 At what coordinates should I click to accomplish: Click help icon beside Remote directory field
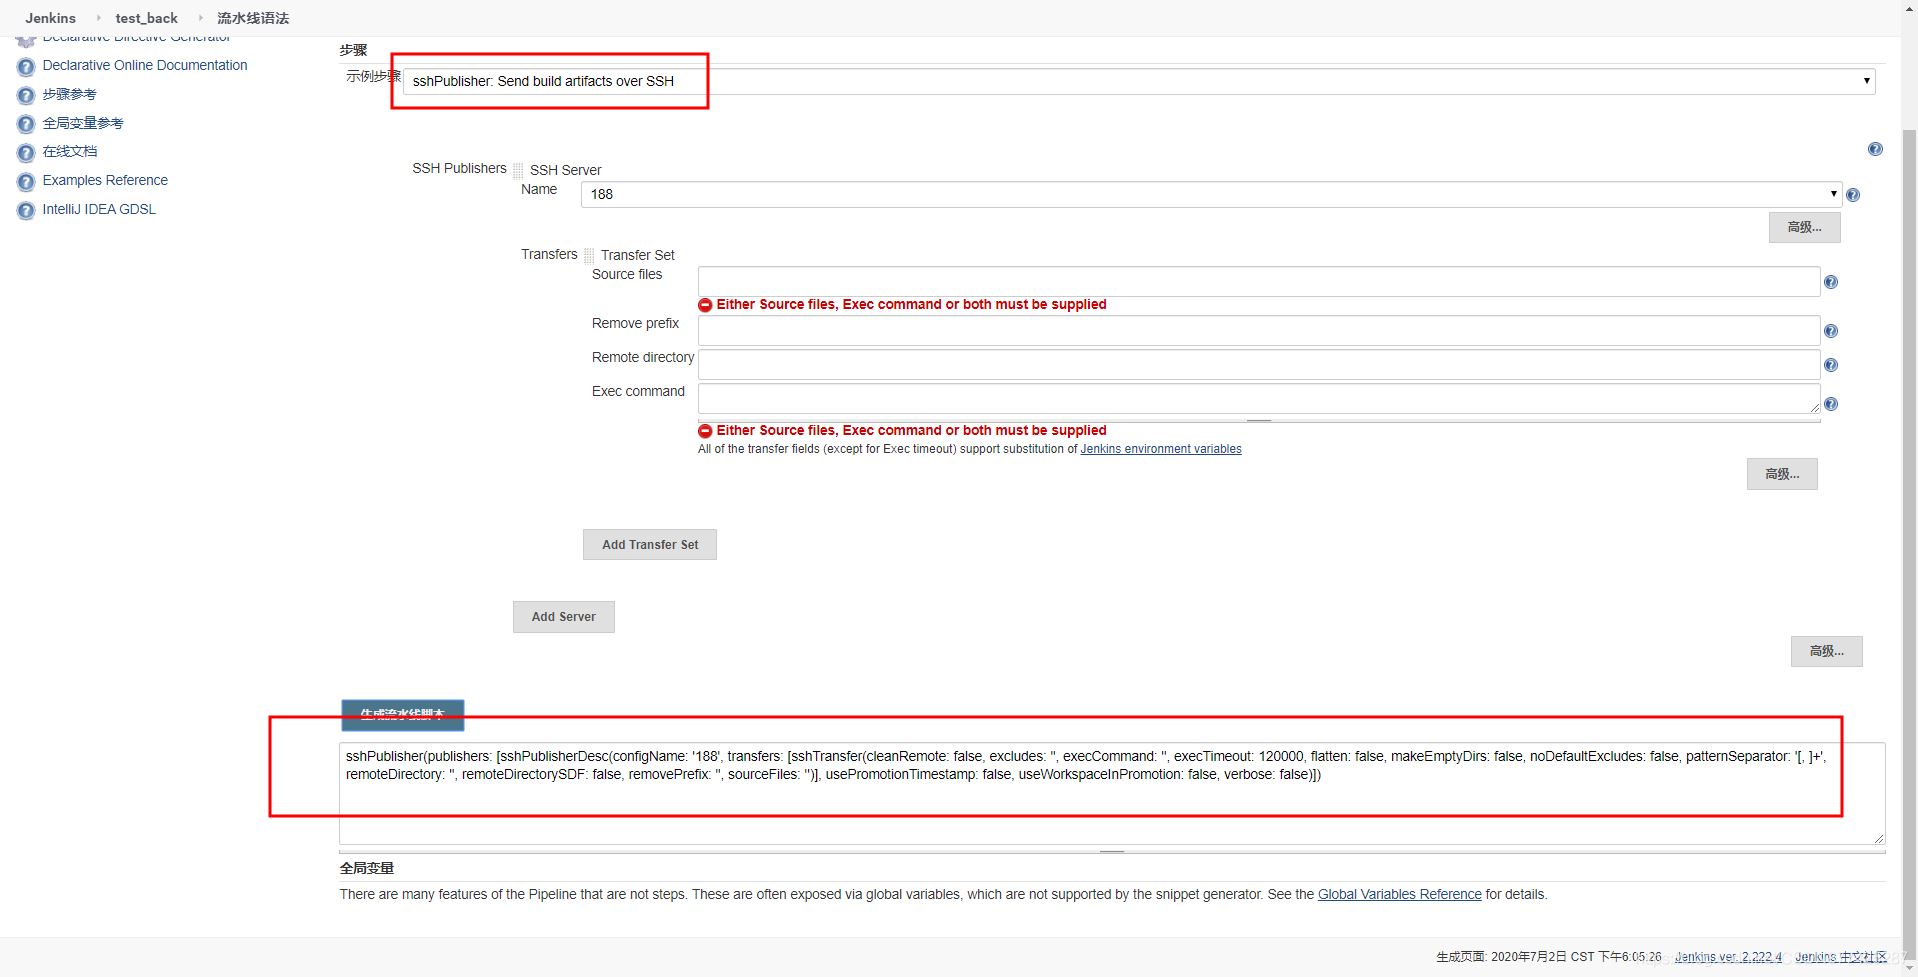1830,365
